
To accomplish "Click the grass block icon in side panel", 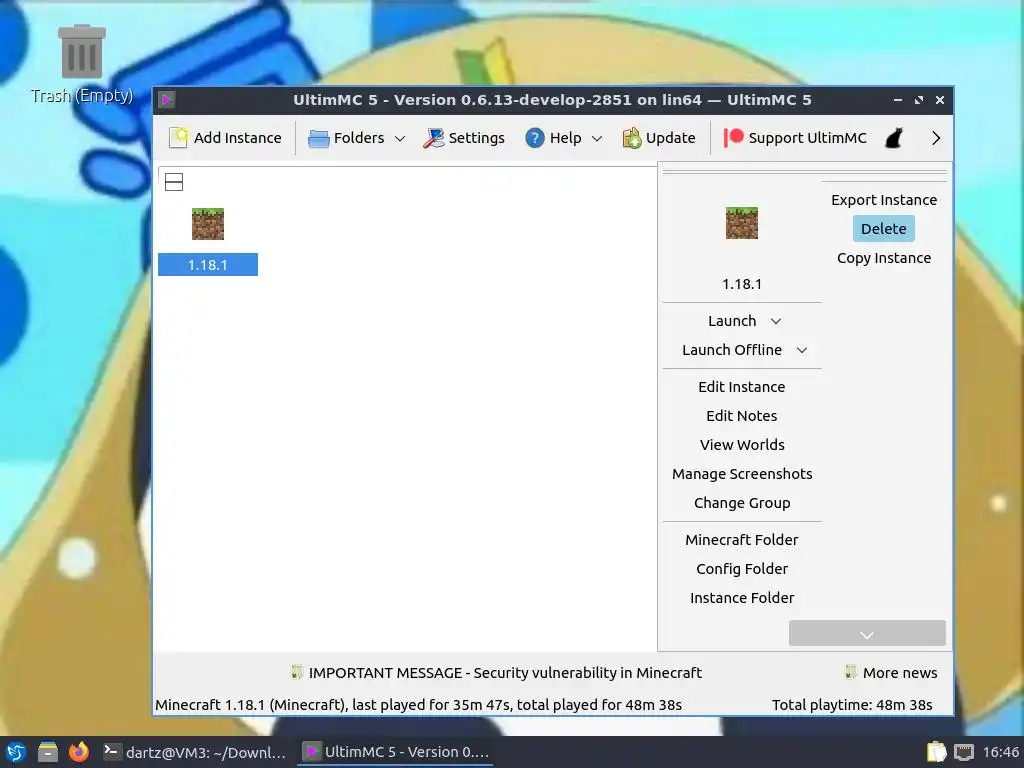I will pos(742,223).
